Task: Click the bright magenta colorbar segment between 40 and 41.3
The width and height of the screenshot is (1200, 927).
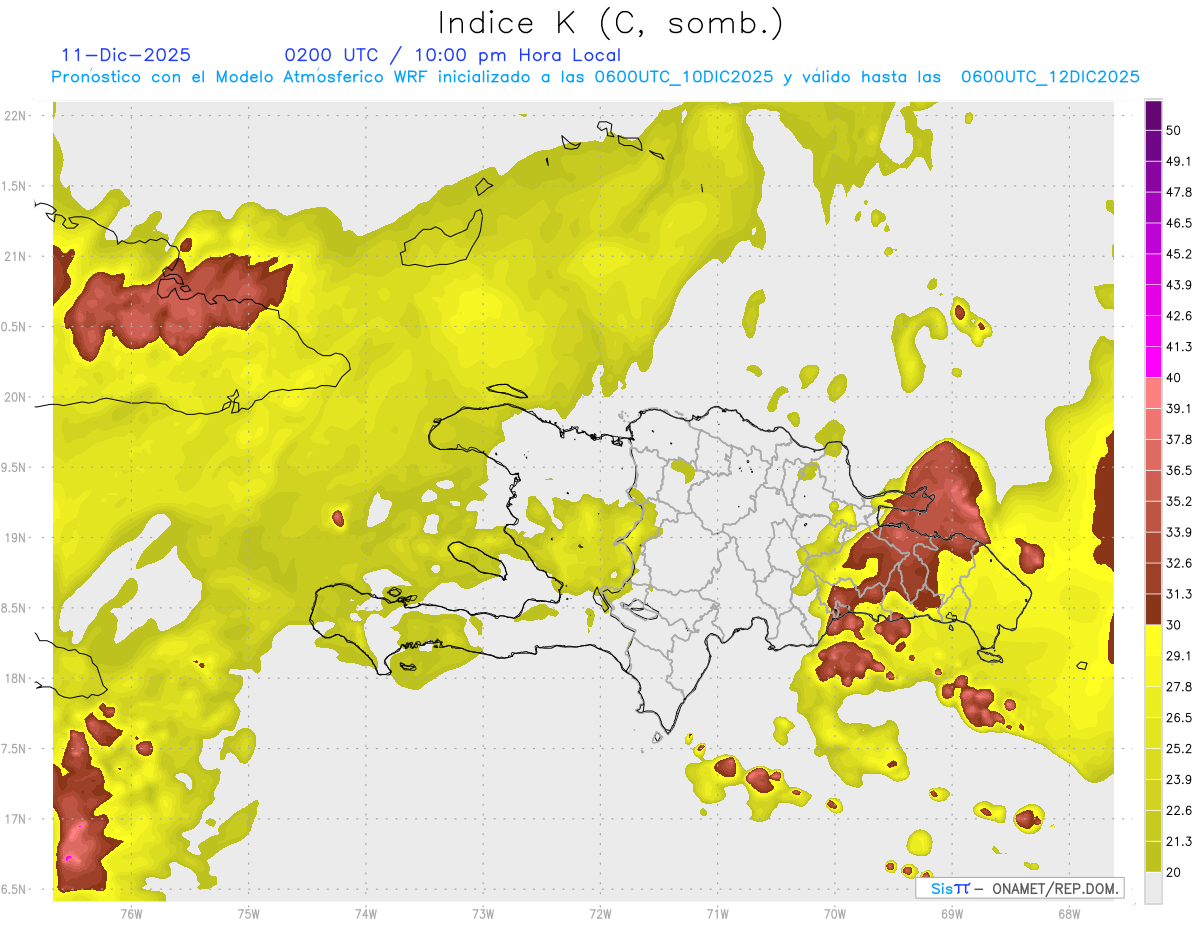Action: [x=1153, y=362]
